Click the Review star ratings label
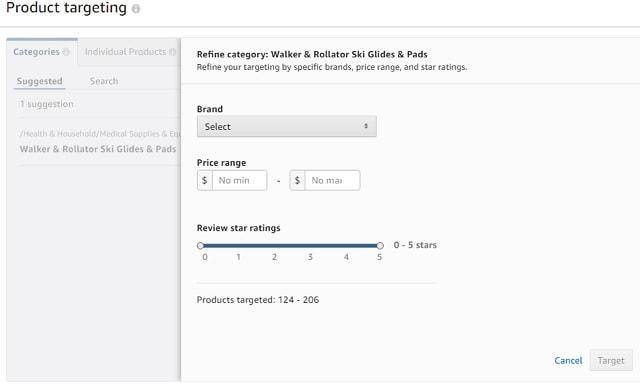This screenshot has width=640, height=389. pyautogui.click(x=238, y=228)
